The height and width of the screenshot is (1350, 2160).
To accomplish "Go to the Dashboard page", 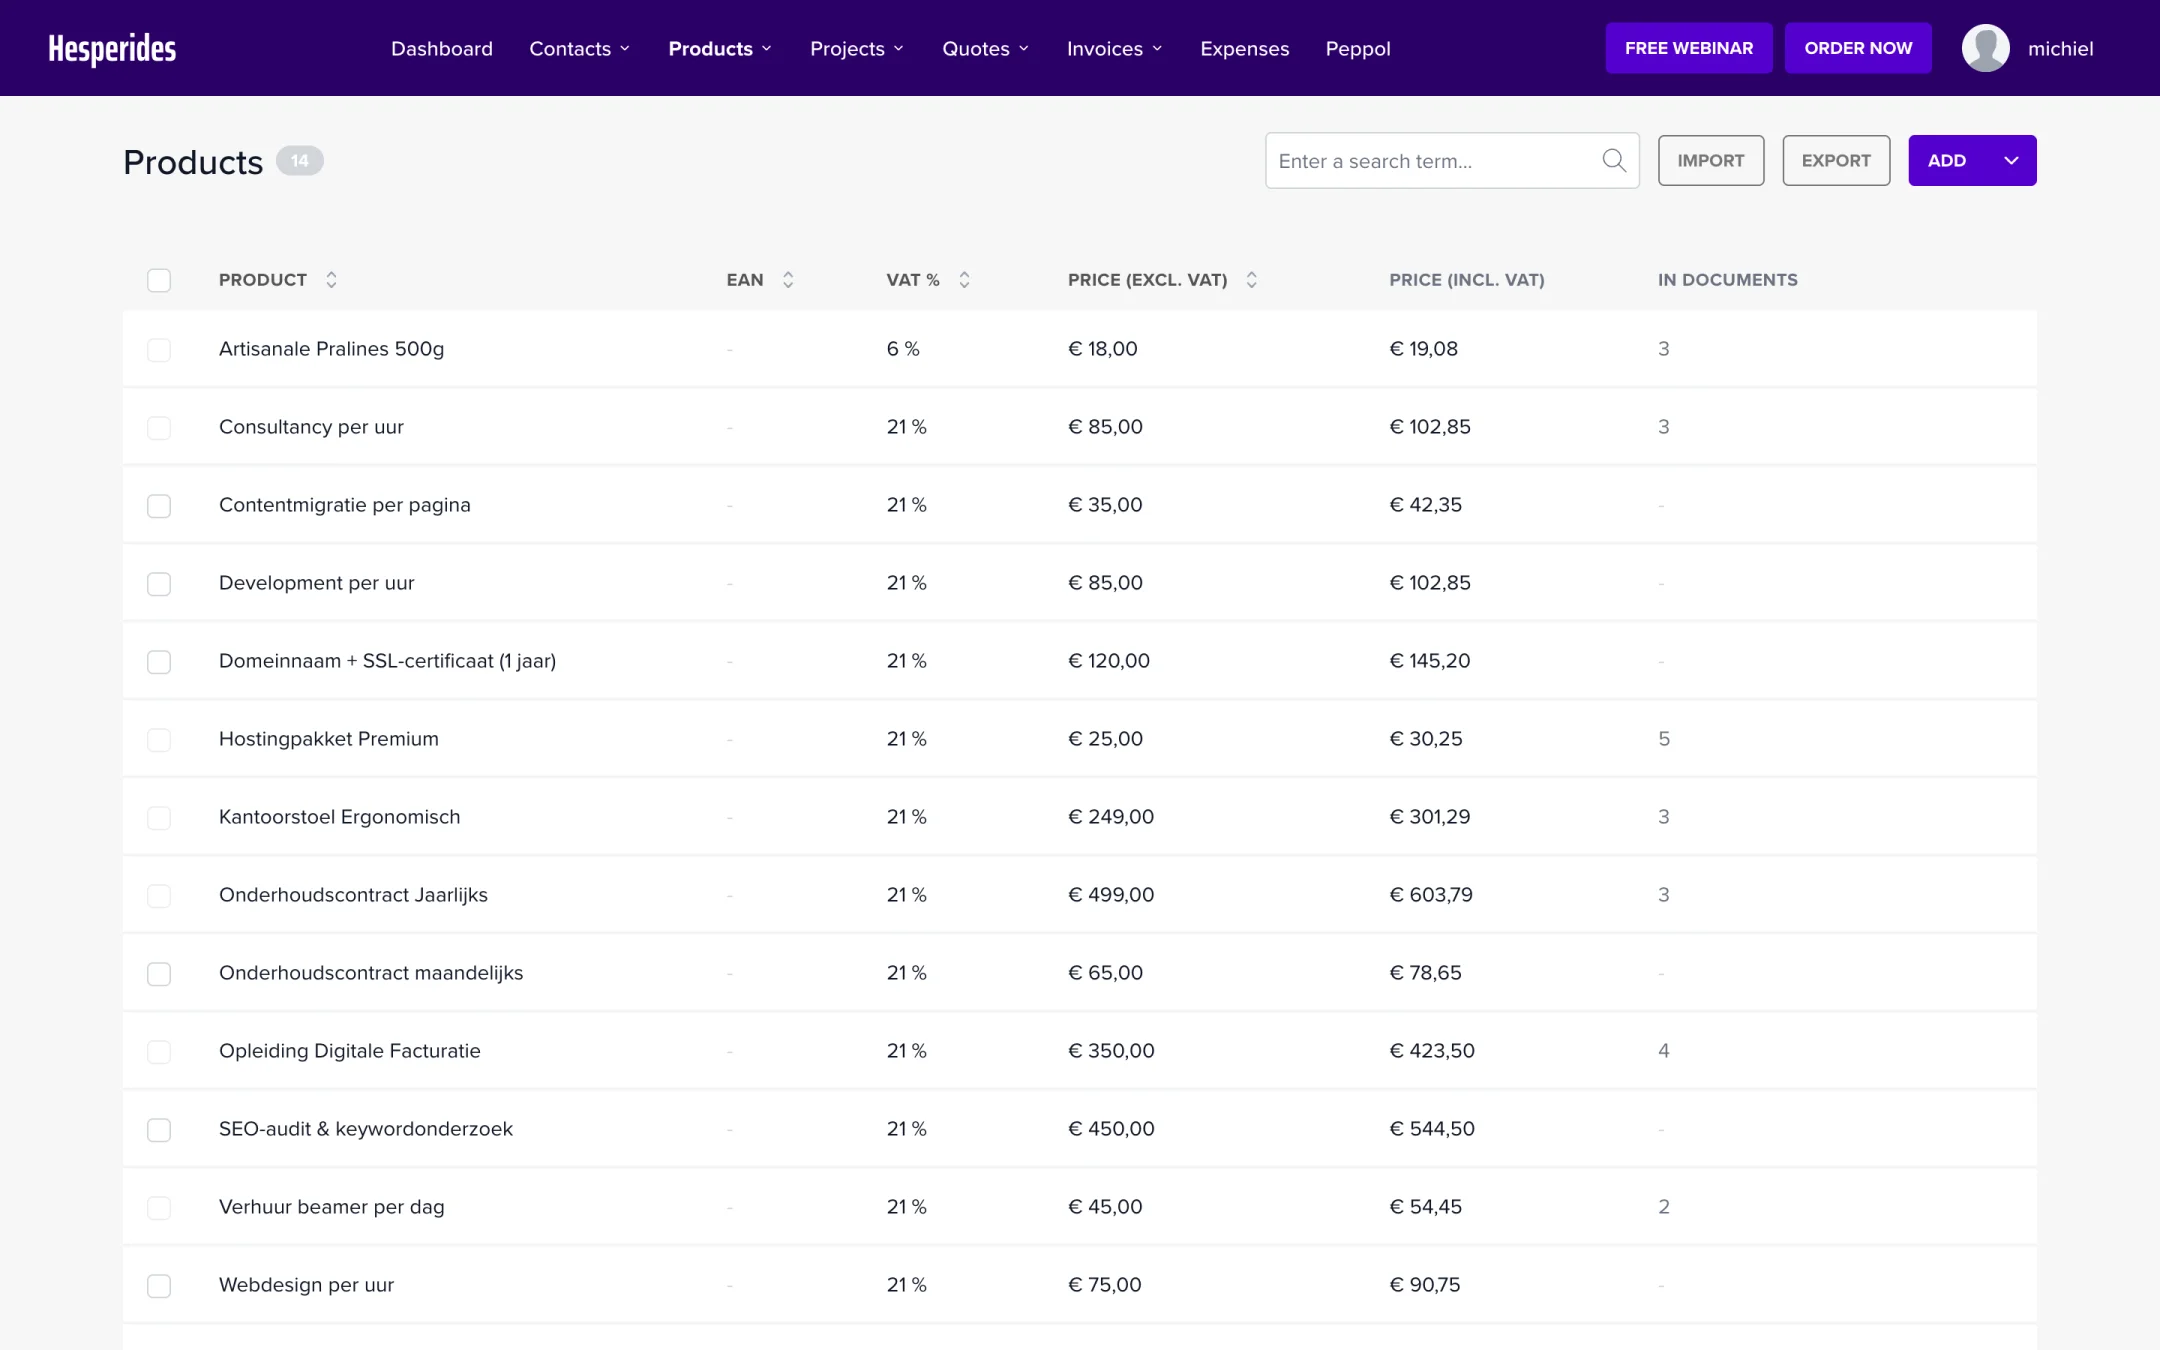I will (x=442, y=48).
